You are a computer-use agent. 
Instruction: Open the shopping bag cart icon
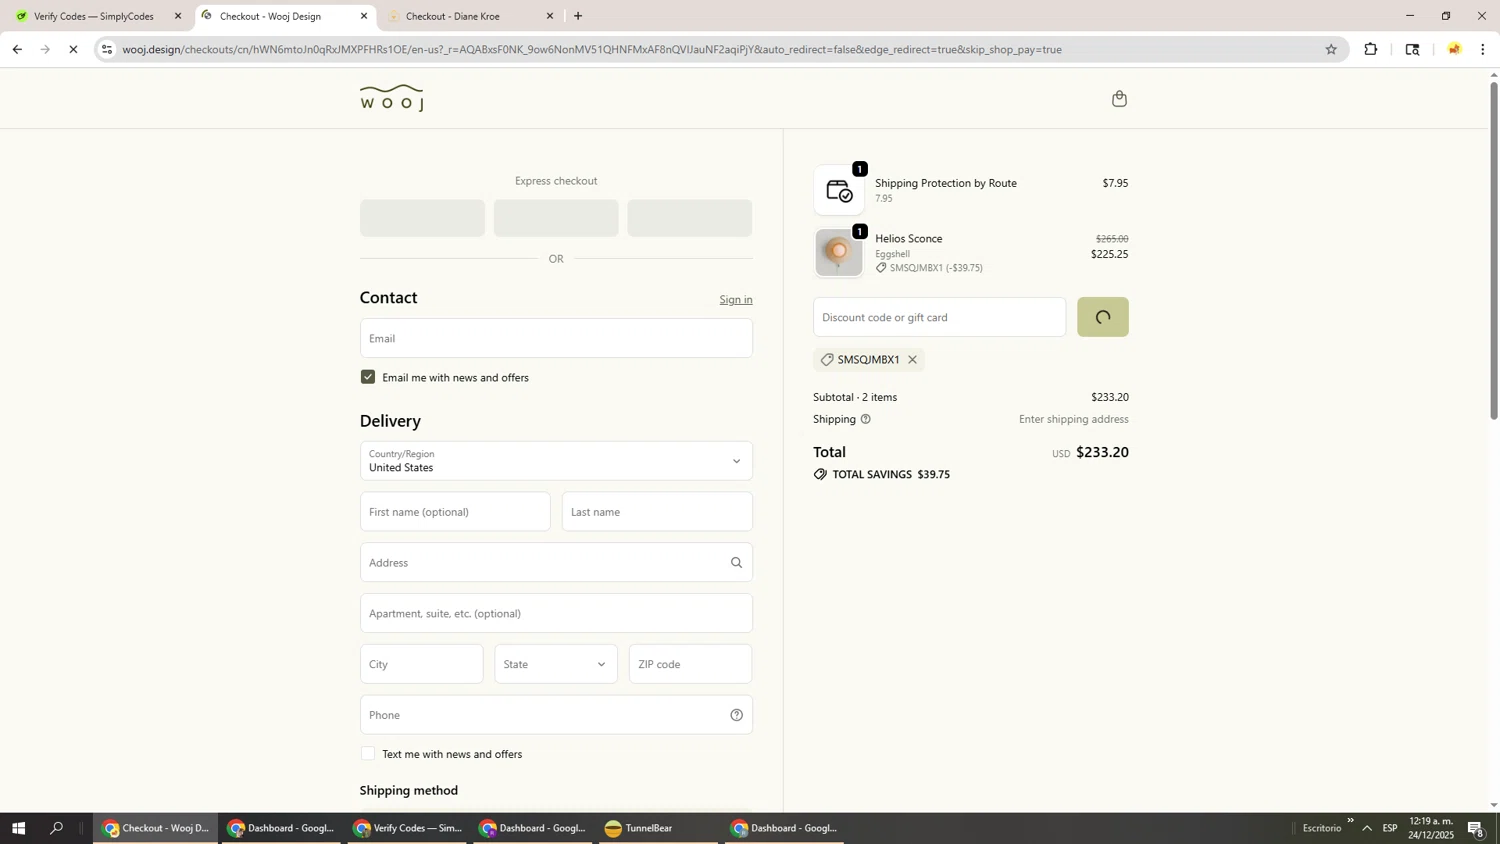coord(1119,98)
